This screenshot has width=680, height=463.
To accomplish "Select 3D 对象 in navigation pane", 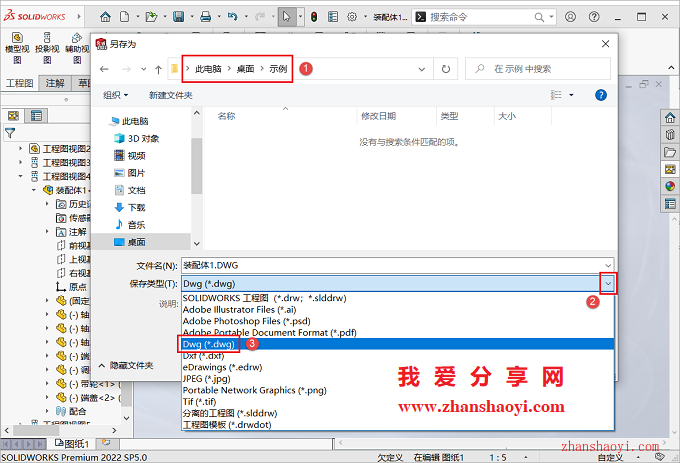I will pyautogui.click(x=137, y=138).
